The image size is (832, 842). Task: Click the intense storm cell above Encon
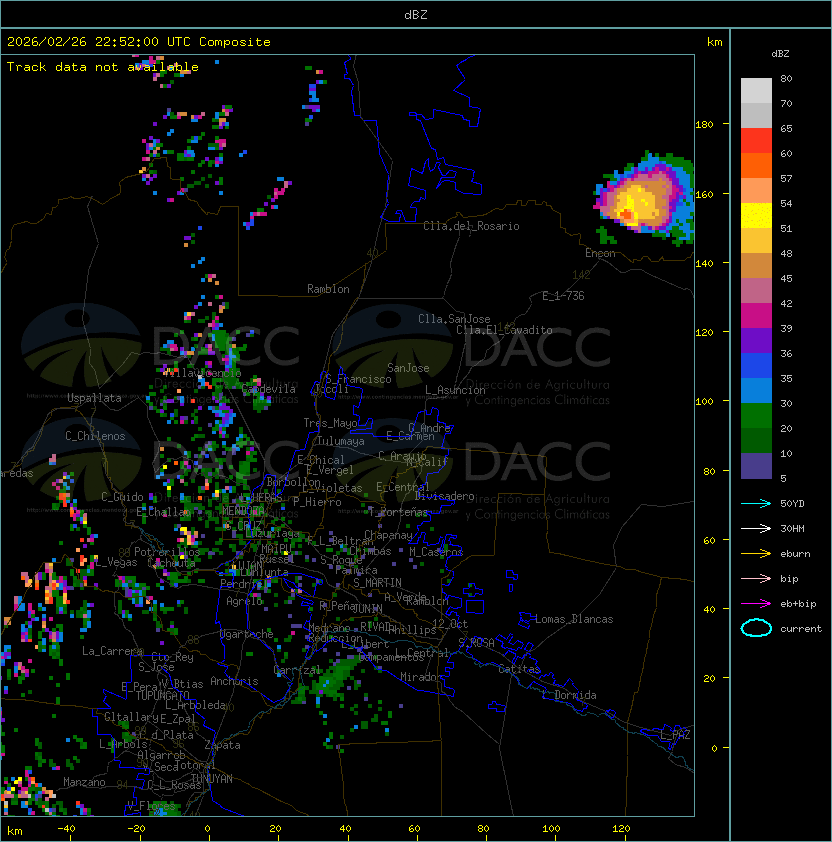(x=644, y=199)
